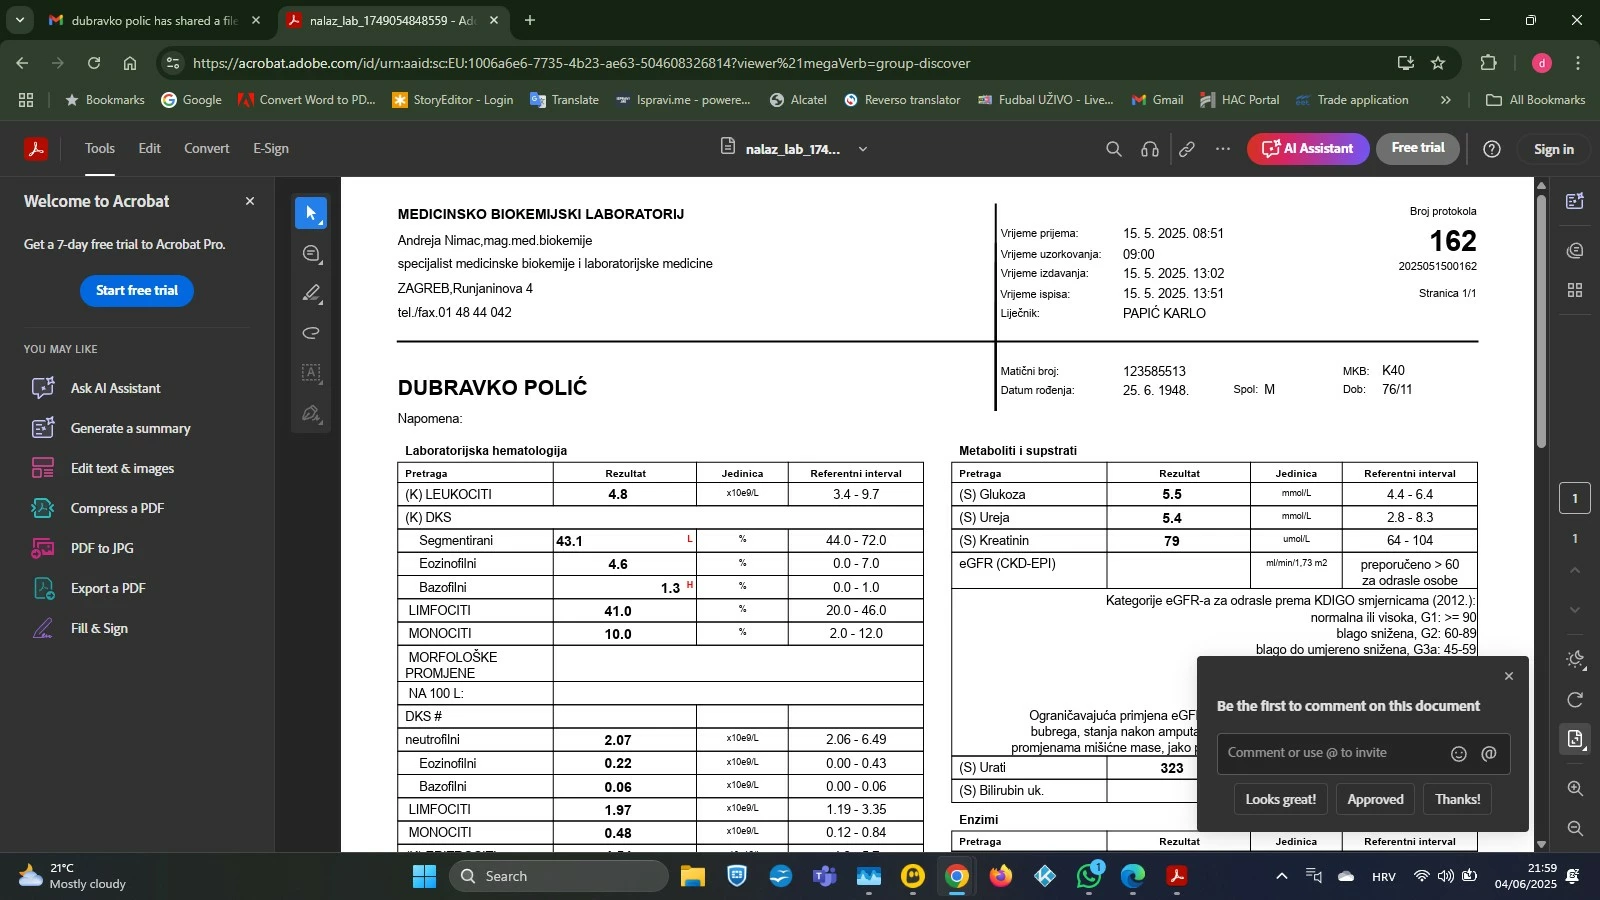Click the Rotate page icon on right rail

[x=1575, y=699]
